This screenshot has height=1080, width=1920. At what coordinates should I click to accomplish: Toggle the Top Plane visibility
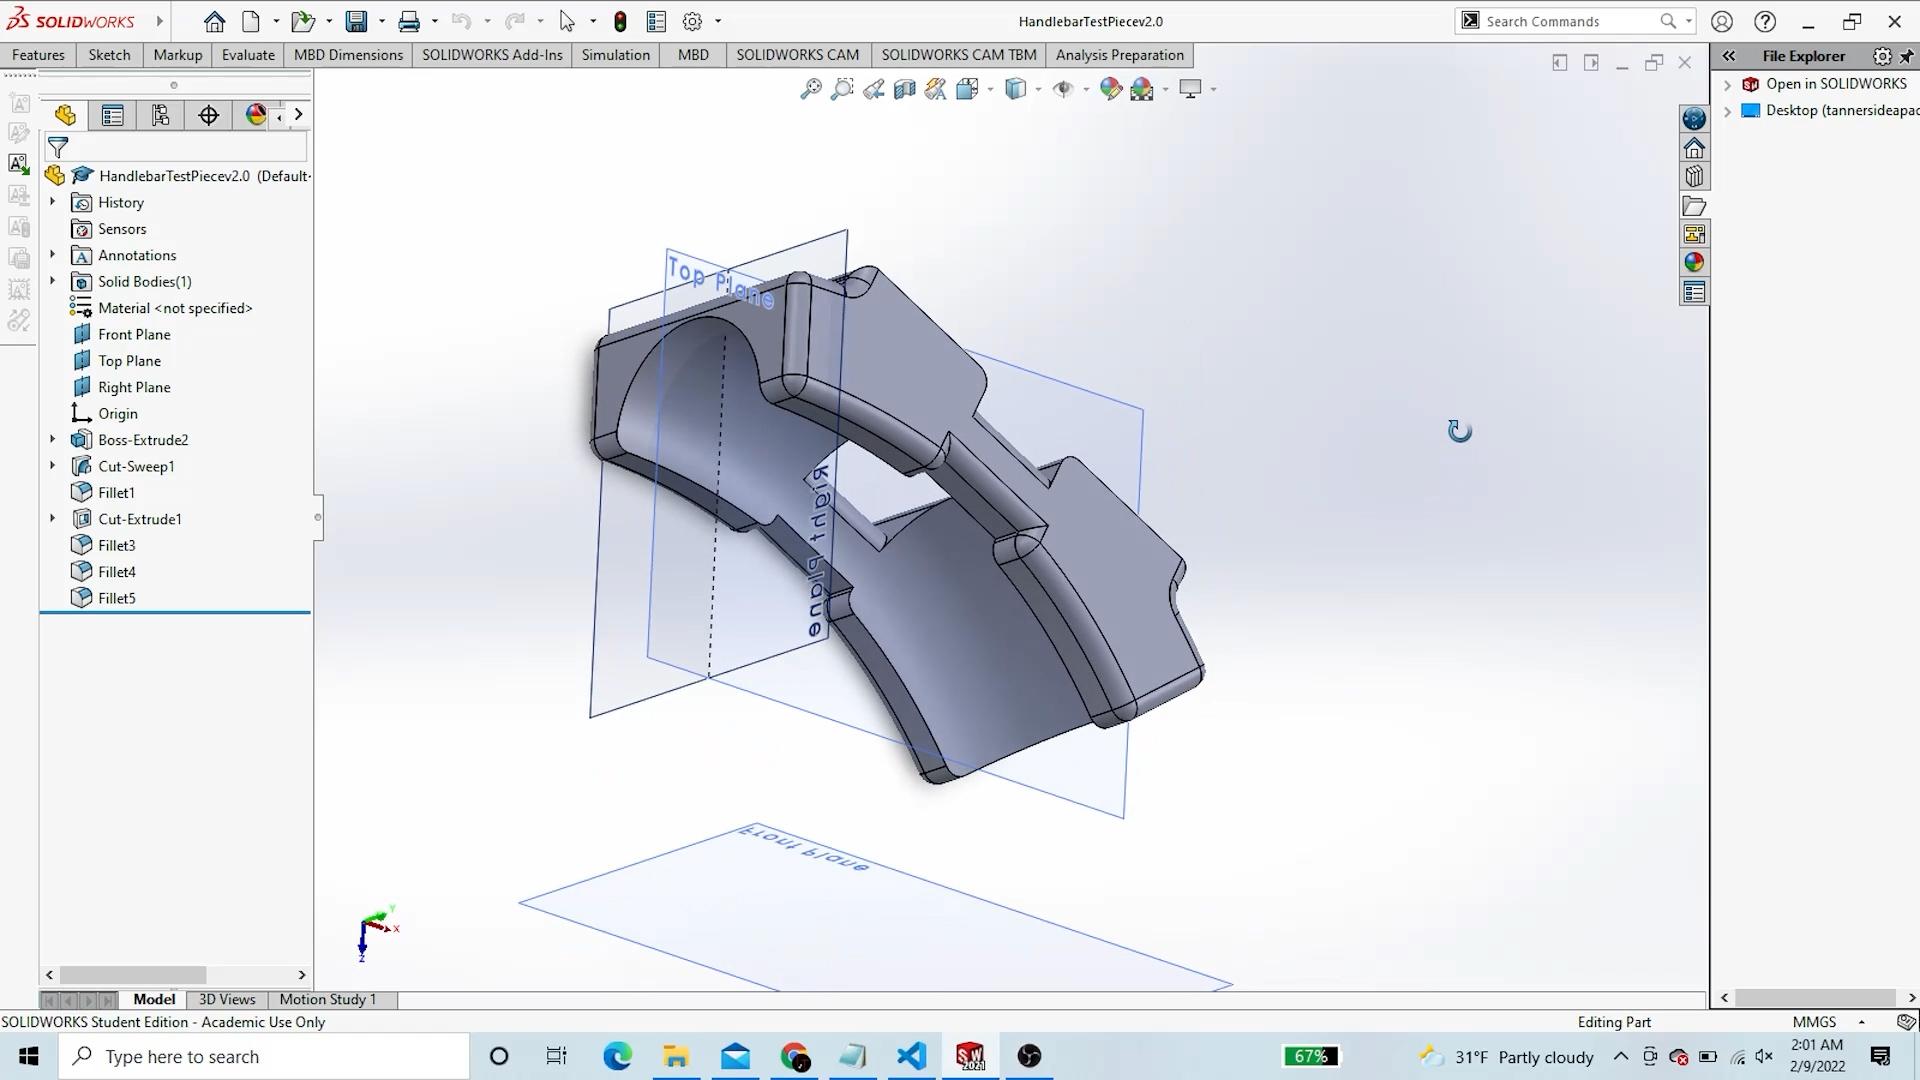128,360
